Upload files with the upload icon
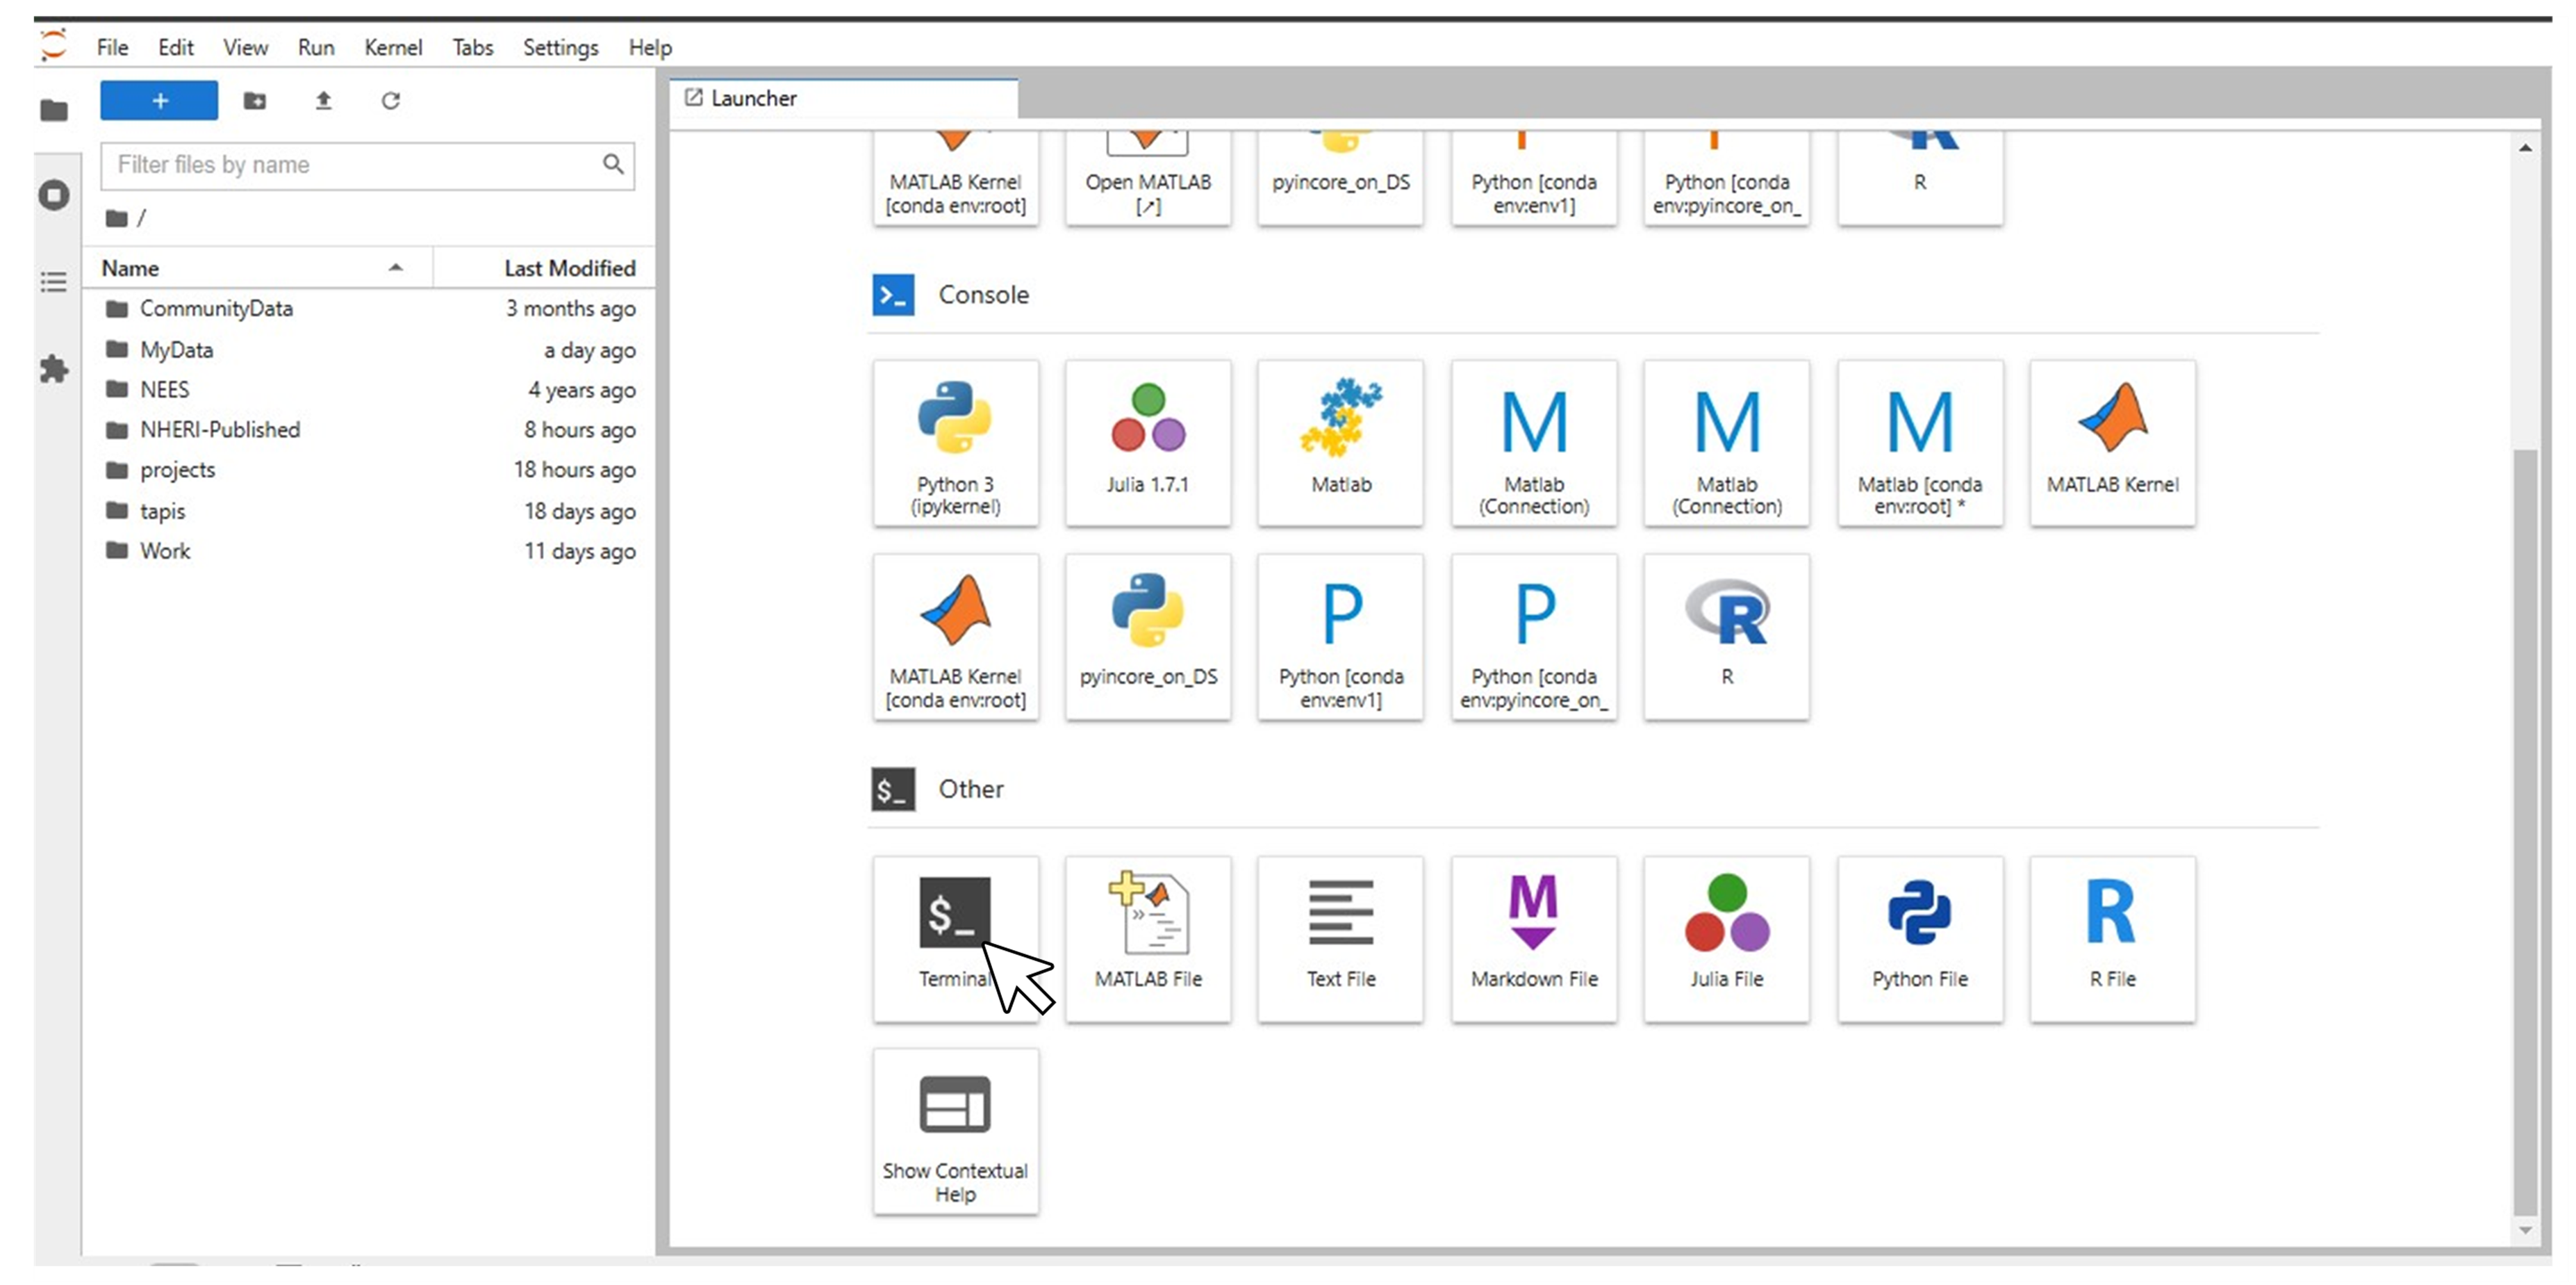Viewport: 2576px width, 1285px height. (x=323, y=101)
